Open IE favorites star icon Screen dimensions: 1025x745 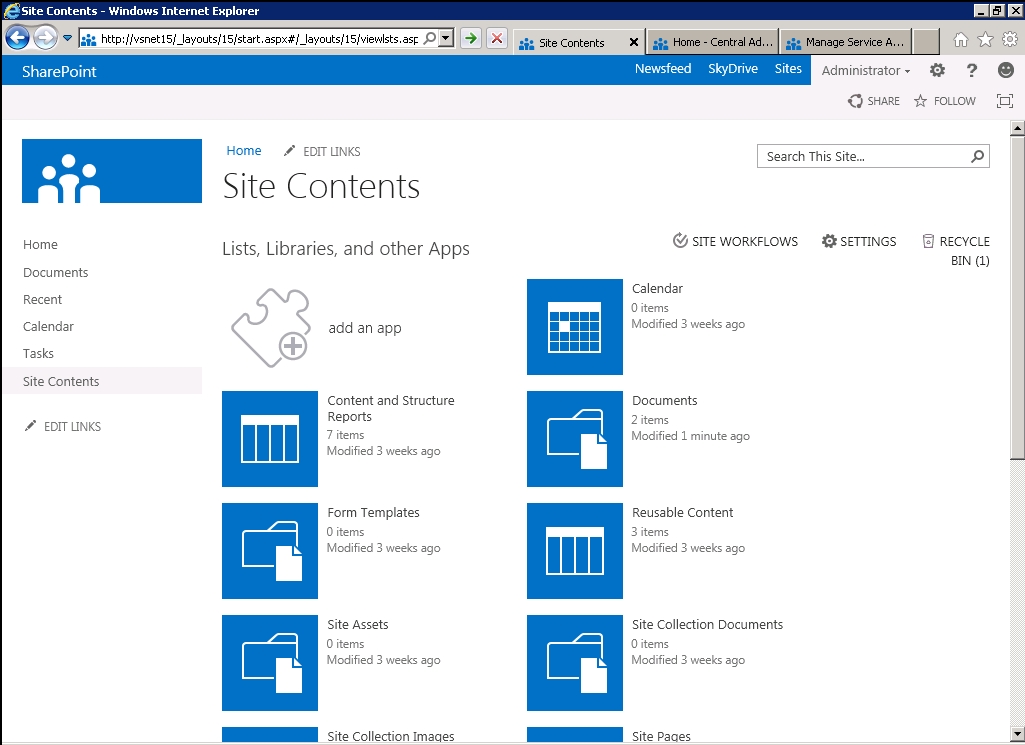click(x=985, y=40)
